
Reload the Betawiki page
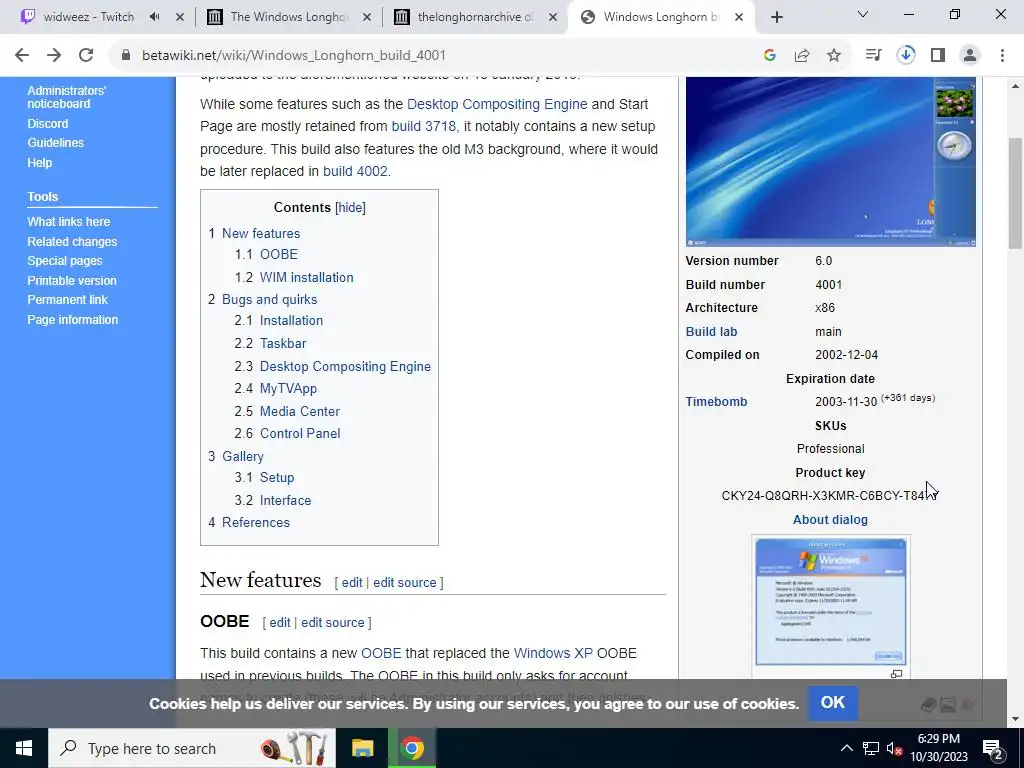86,56
